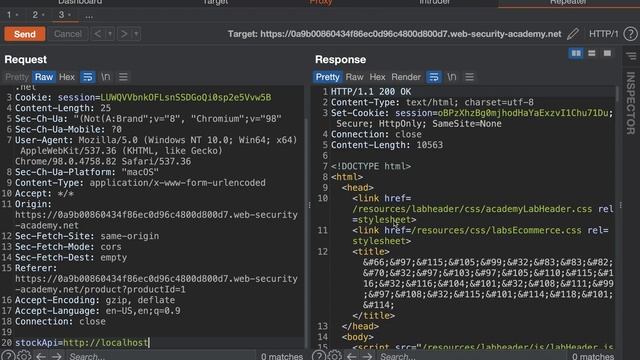This screenshot has width=640, height=360.
Task: Switch request view to Pretty
Action: (x=17, y=77)
